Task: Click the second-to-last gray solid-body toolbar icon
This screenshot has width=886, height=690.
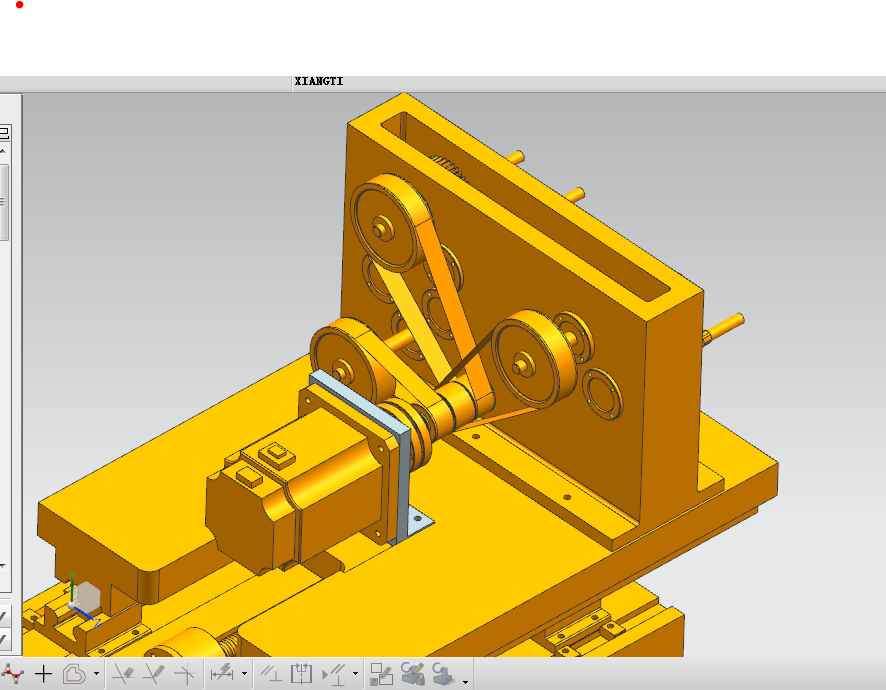Action: pos(412,674)
